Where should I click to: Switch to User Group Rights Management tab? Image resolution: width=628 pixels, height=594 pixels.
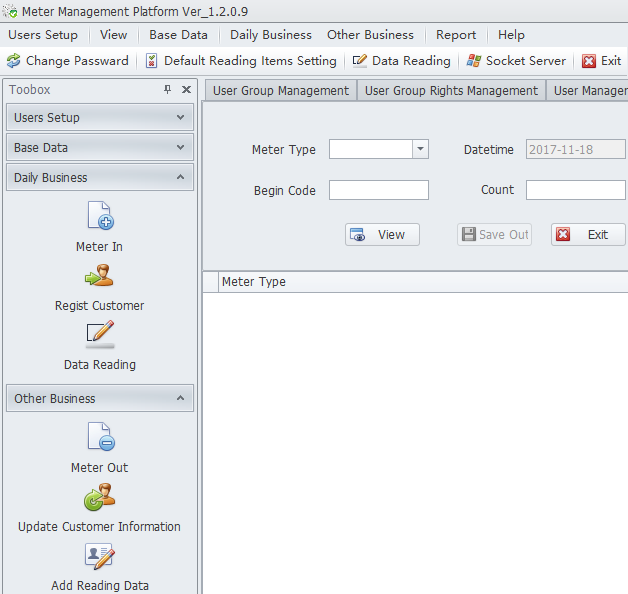451,91
